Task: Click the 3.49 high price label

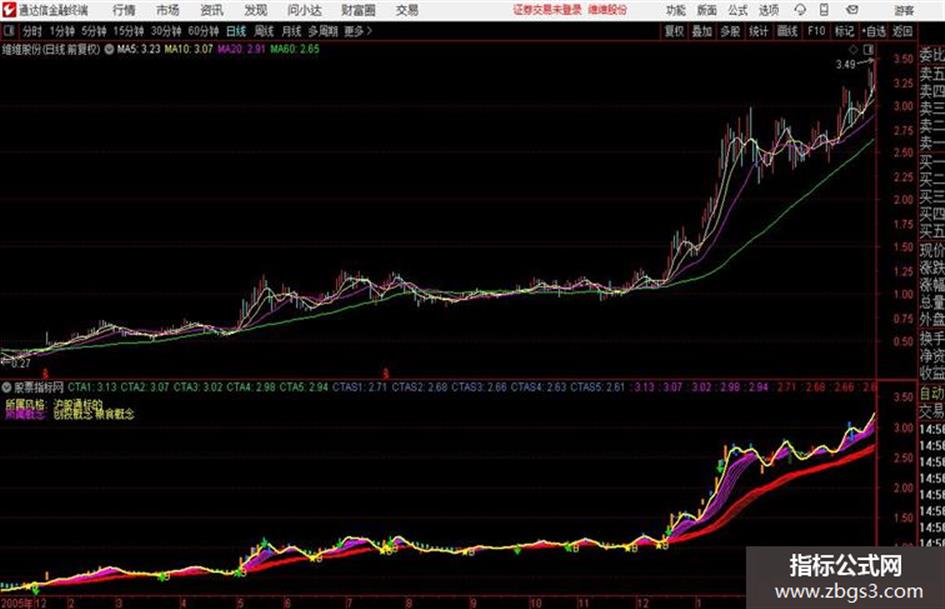Action: (846, 65)
